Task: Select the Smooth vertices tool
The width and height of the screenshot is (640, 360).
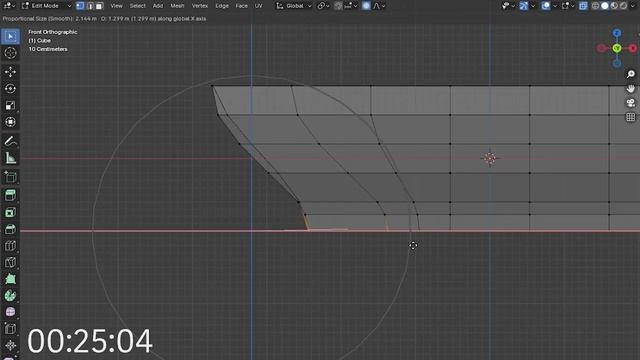Action: pyautogui.click(x=10, y=312)
